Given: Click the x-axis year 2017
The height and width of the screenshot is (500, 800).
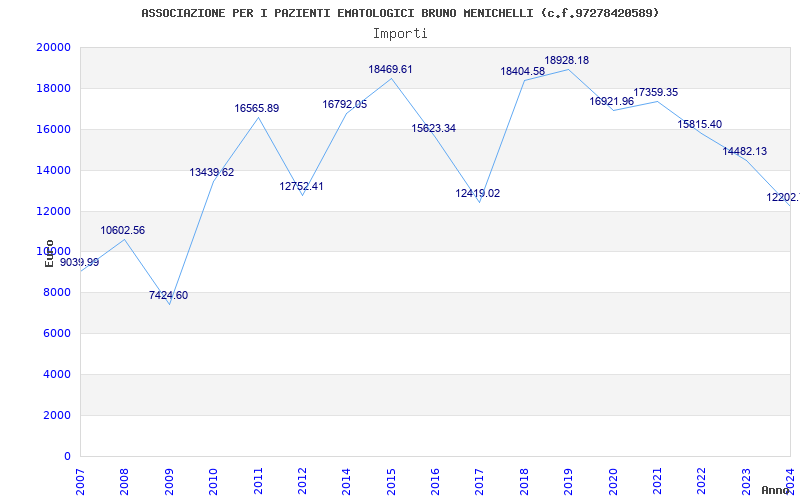Looking at the screenshot, I should [480, 482].
